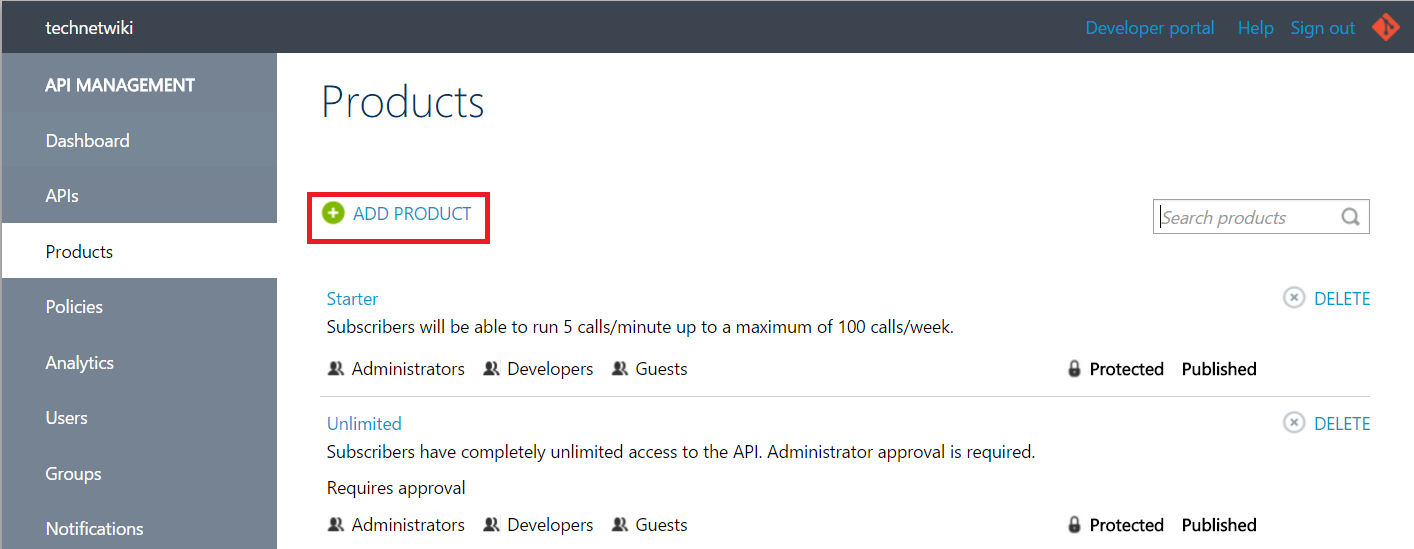Image resolution: width=1414 pixels, height=549 pixels.
Task: Click the Administrators group icon under Starter
Action: point(336,369)
